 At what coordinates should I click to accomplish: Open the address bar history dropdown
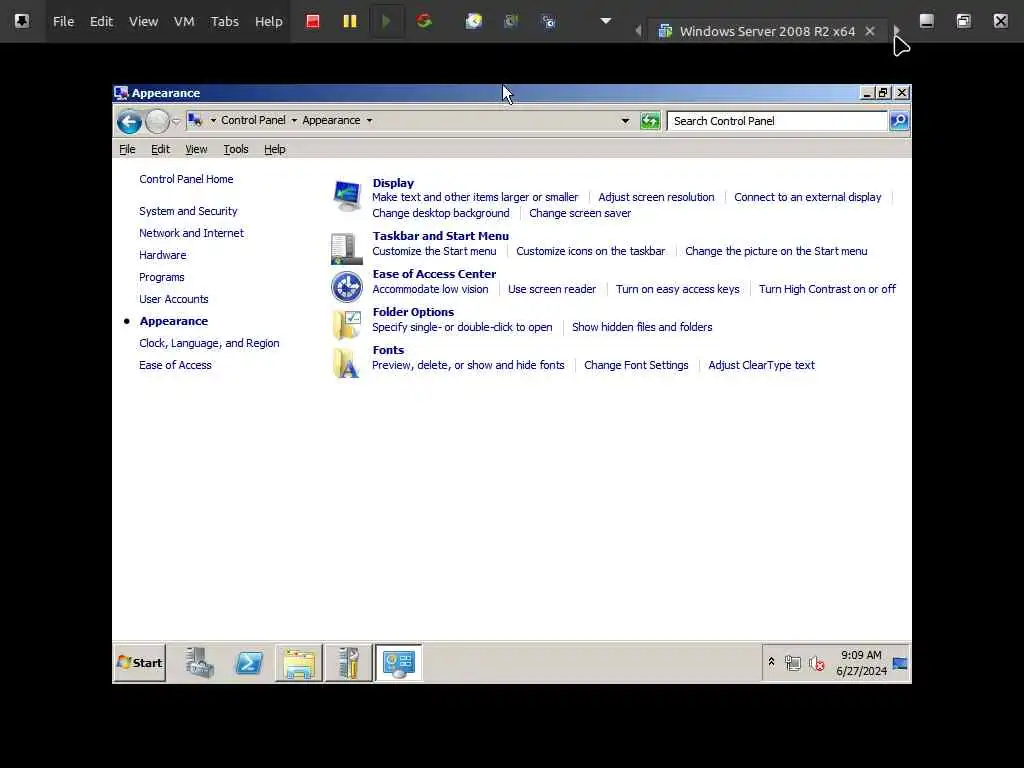click(625, 121)
